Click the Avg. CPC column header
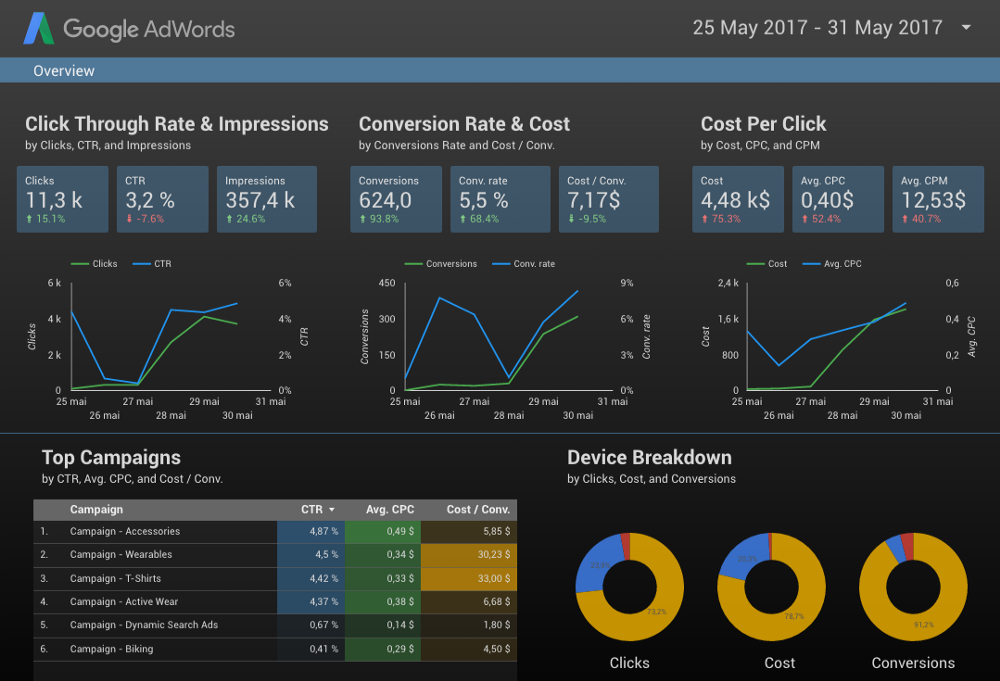 (390, 509)
